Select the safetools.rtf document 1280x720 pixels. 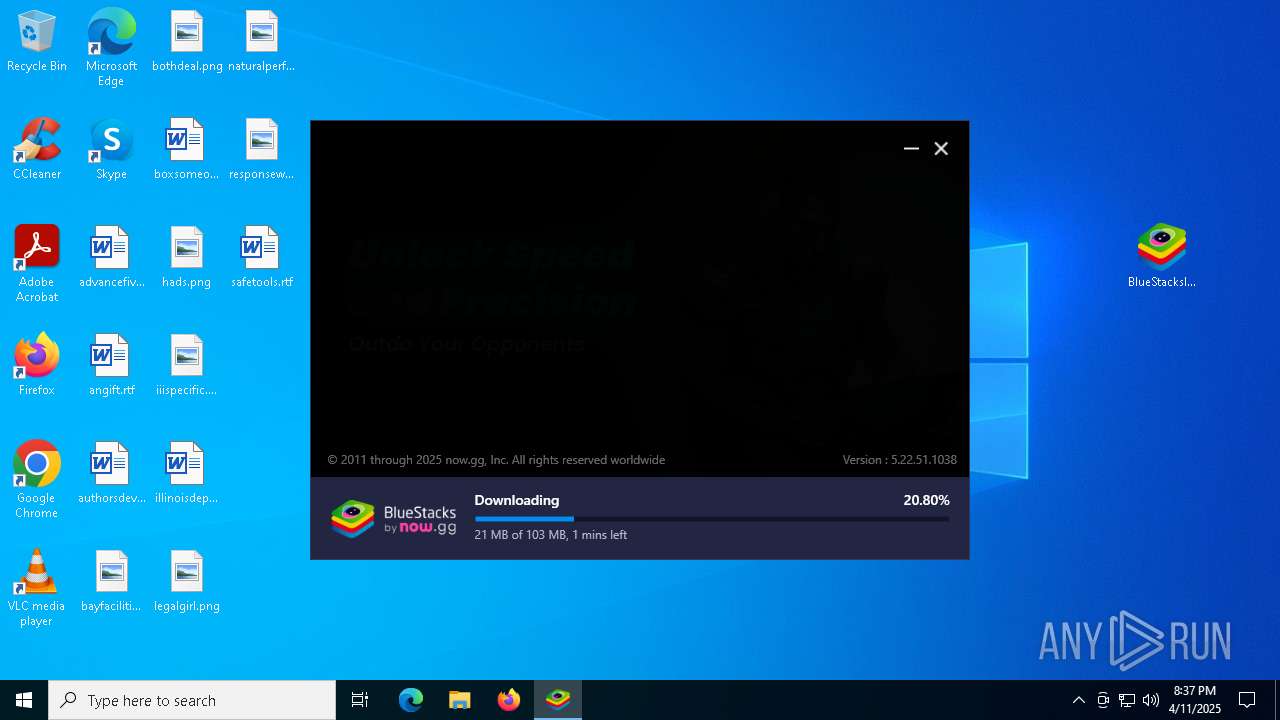point(261,258)
